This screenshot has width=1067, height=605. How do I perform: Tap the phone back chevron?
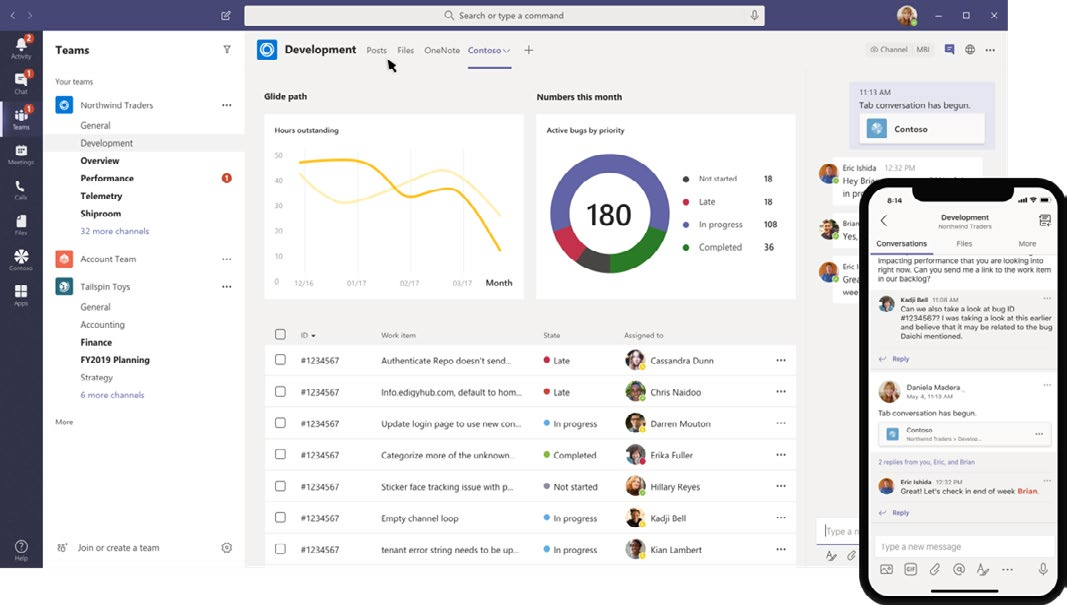(883, 220)
